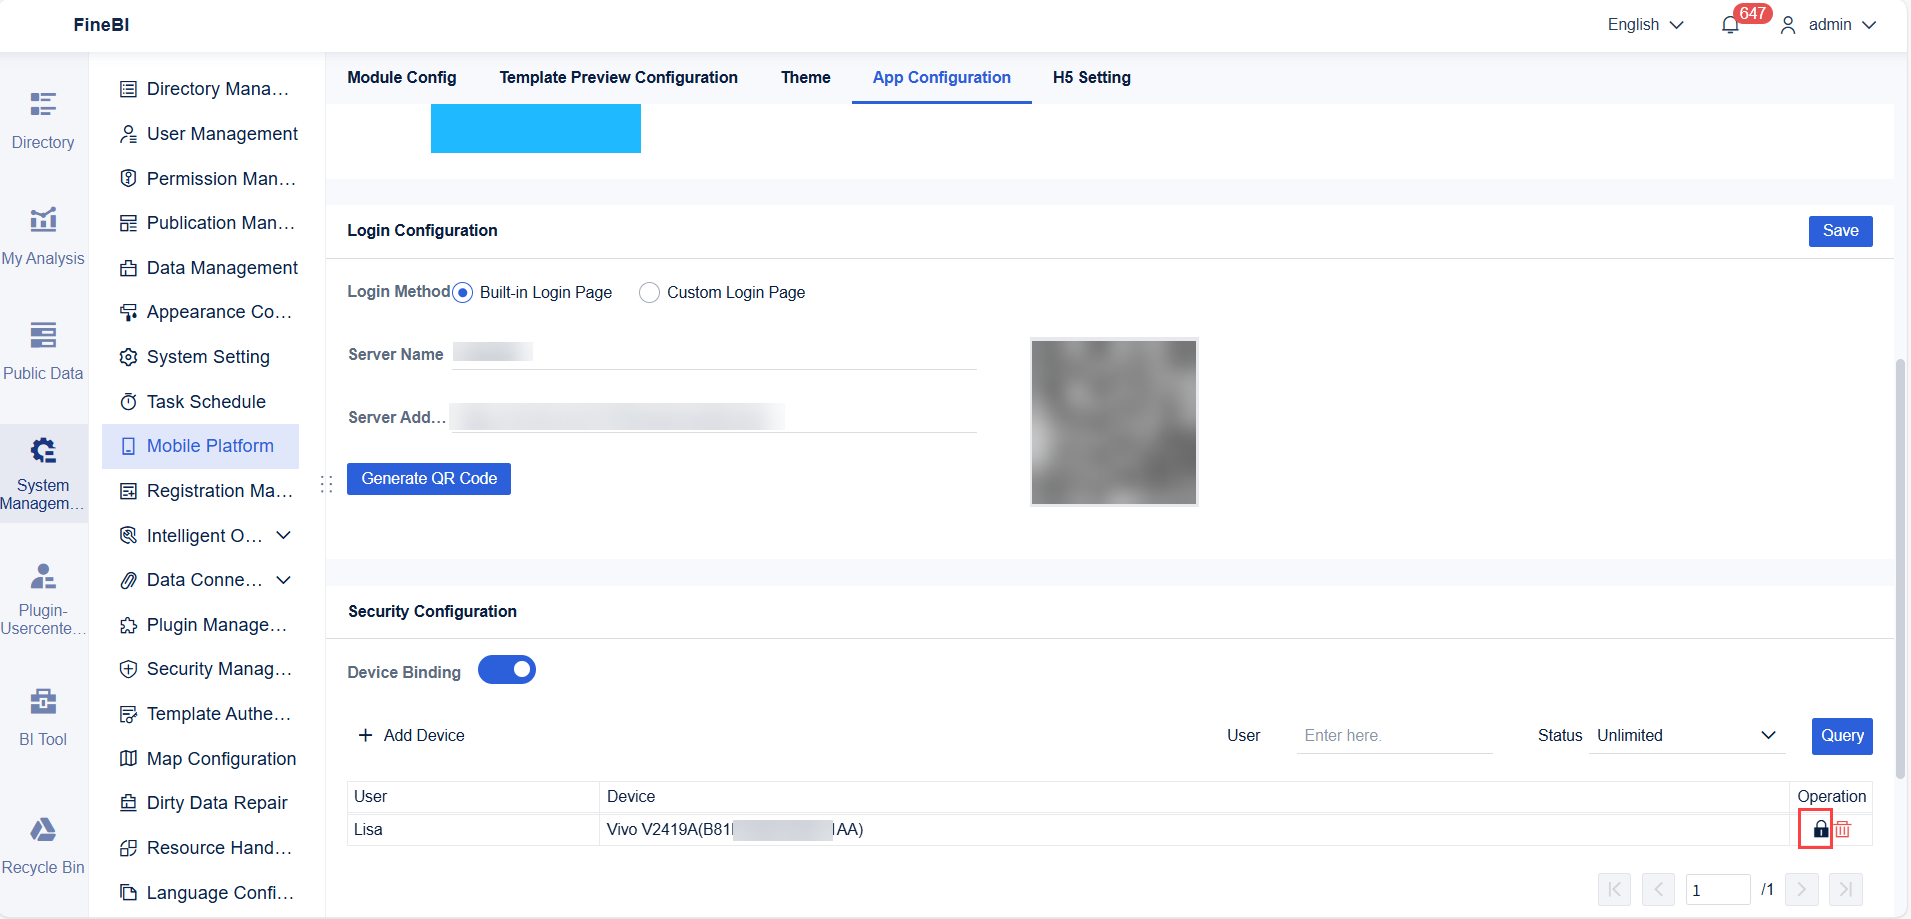Click Generate QR Code button
This screenshot has width=1911, height=919.
tap(429, 479)
